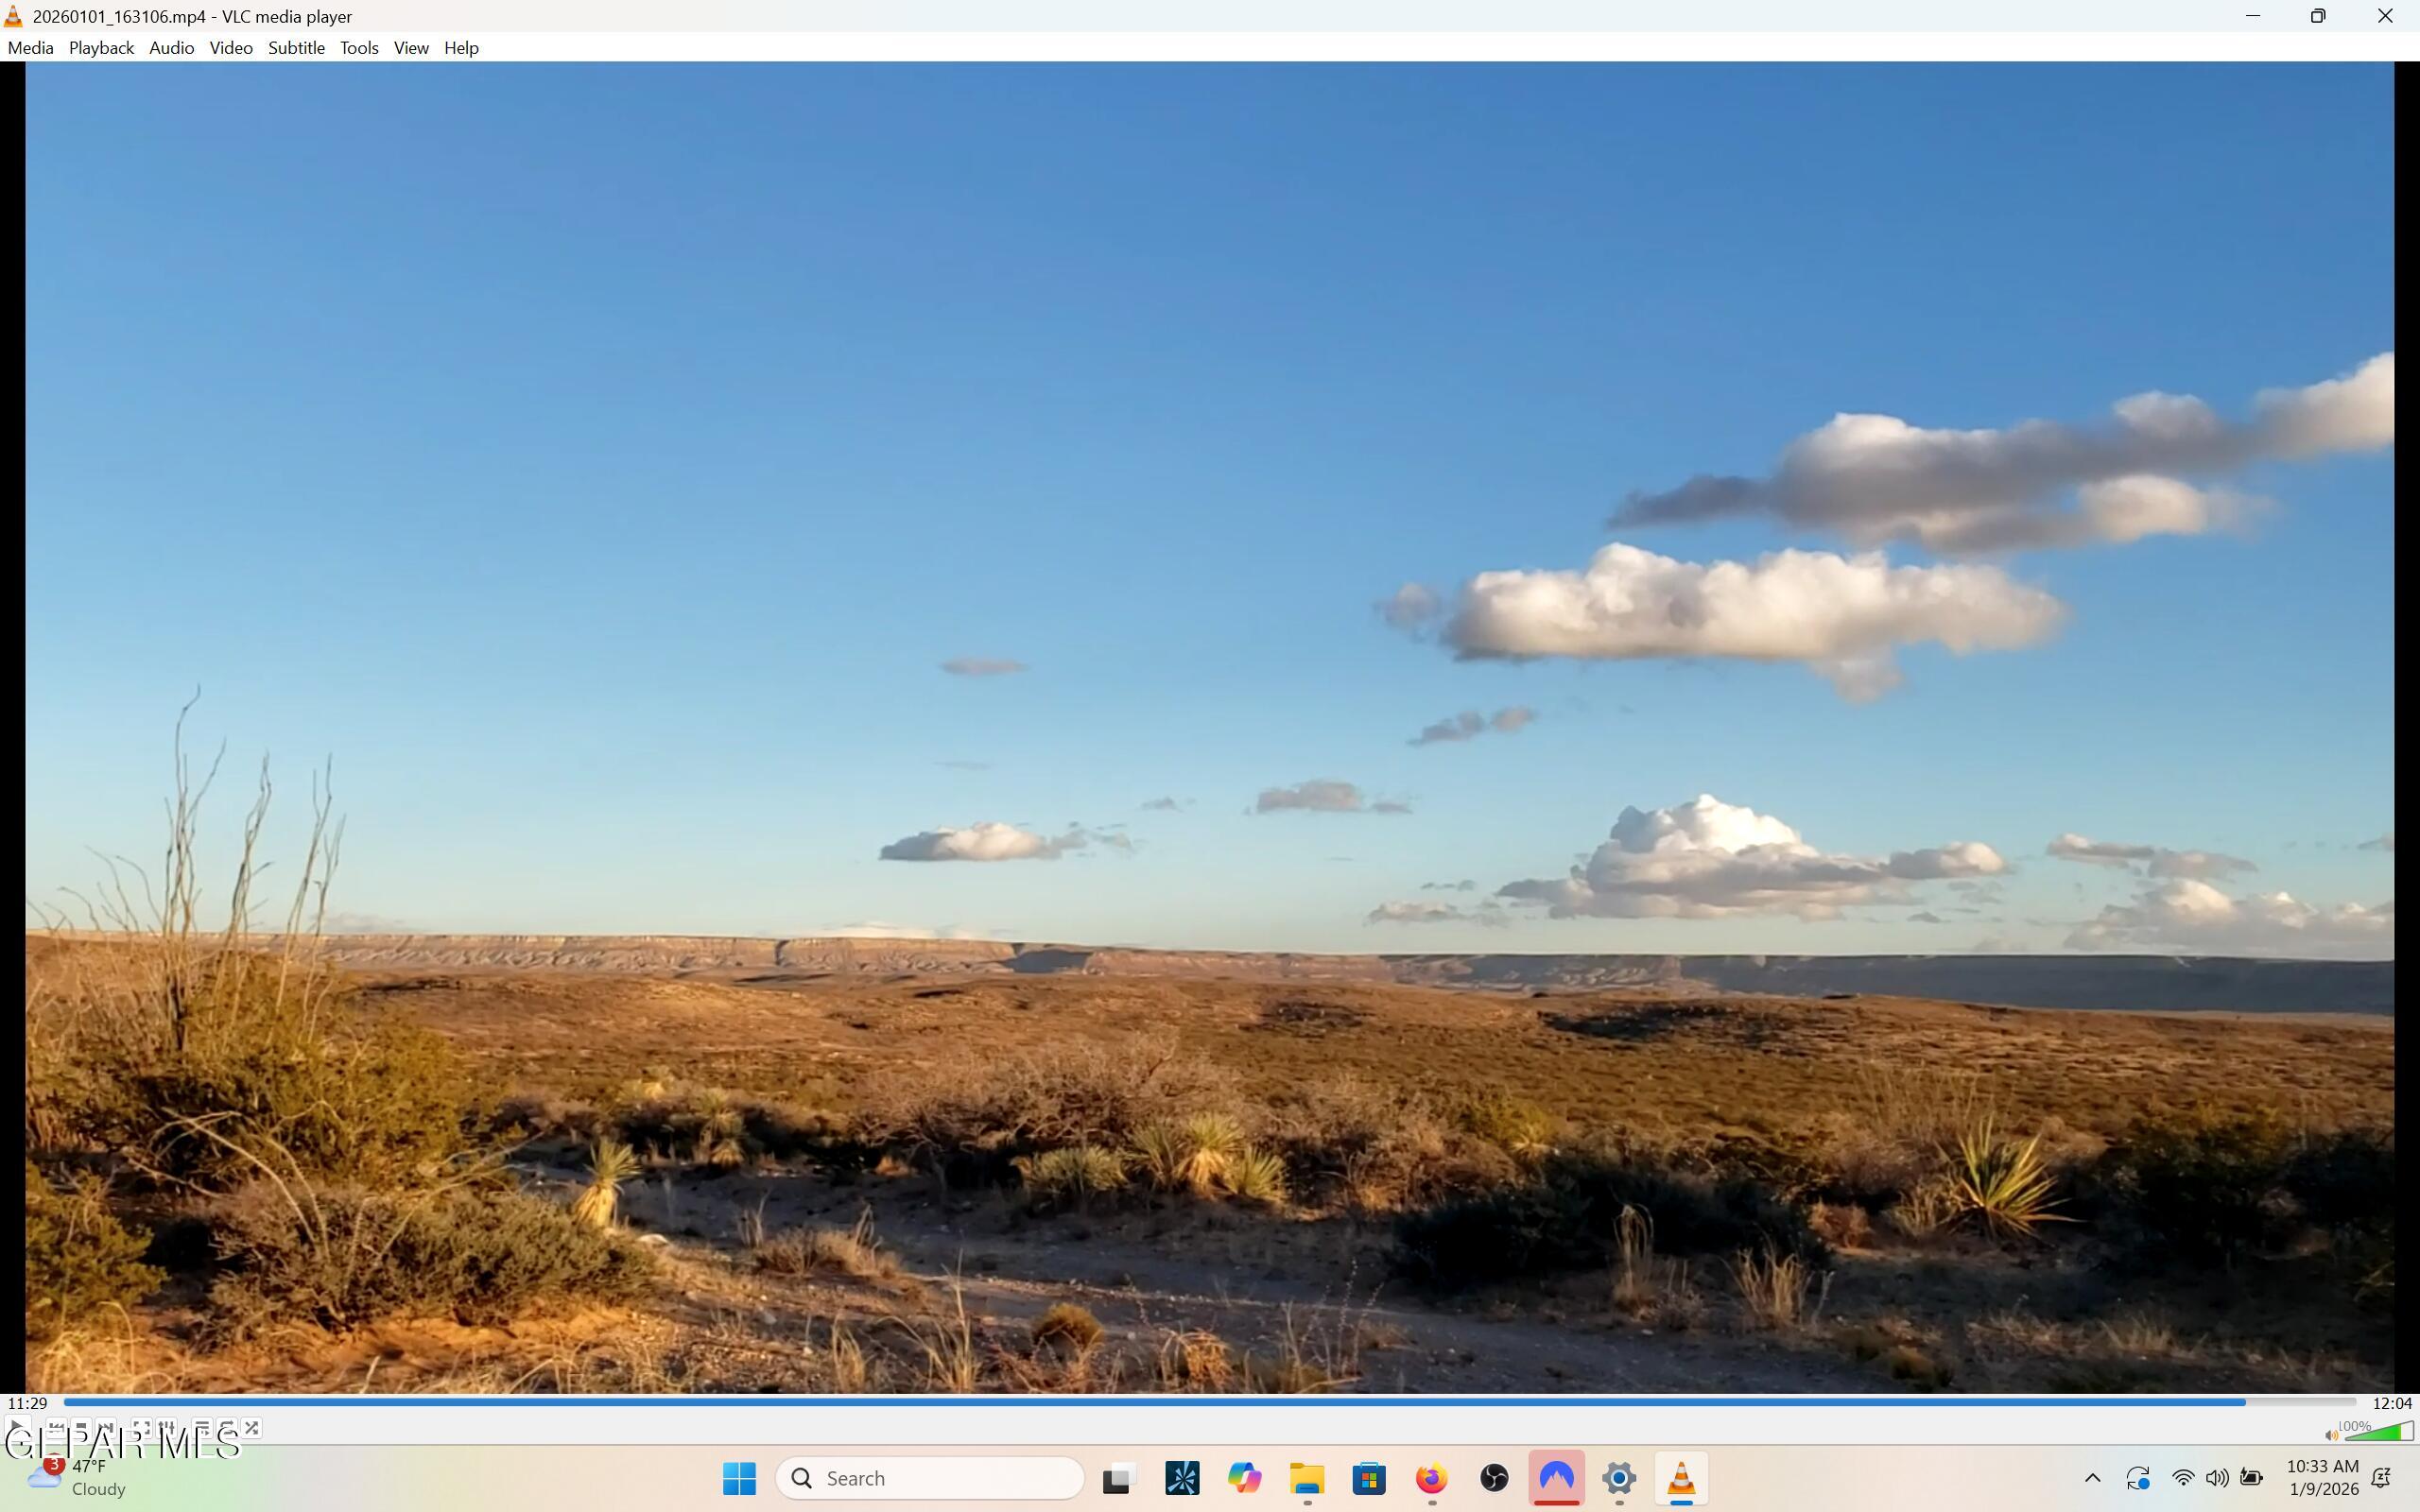Mute audio via the speaker icon

click(x=2331, y=1435)
